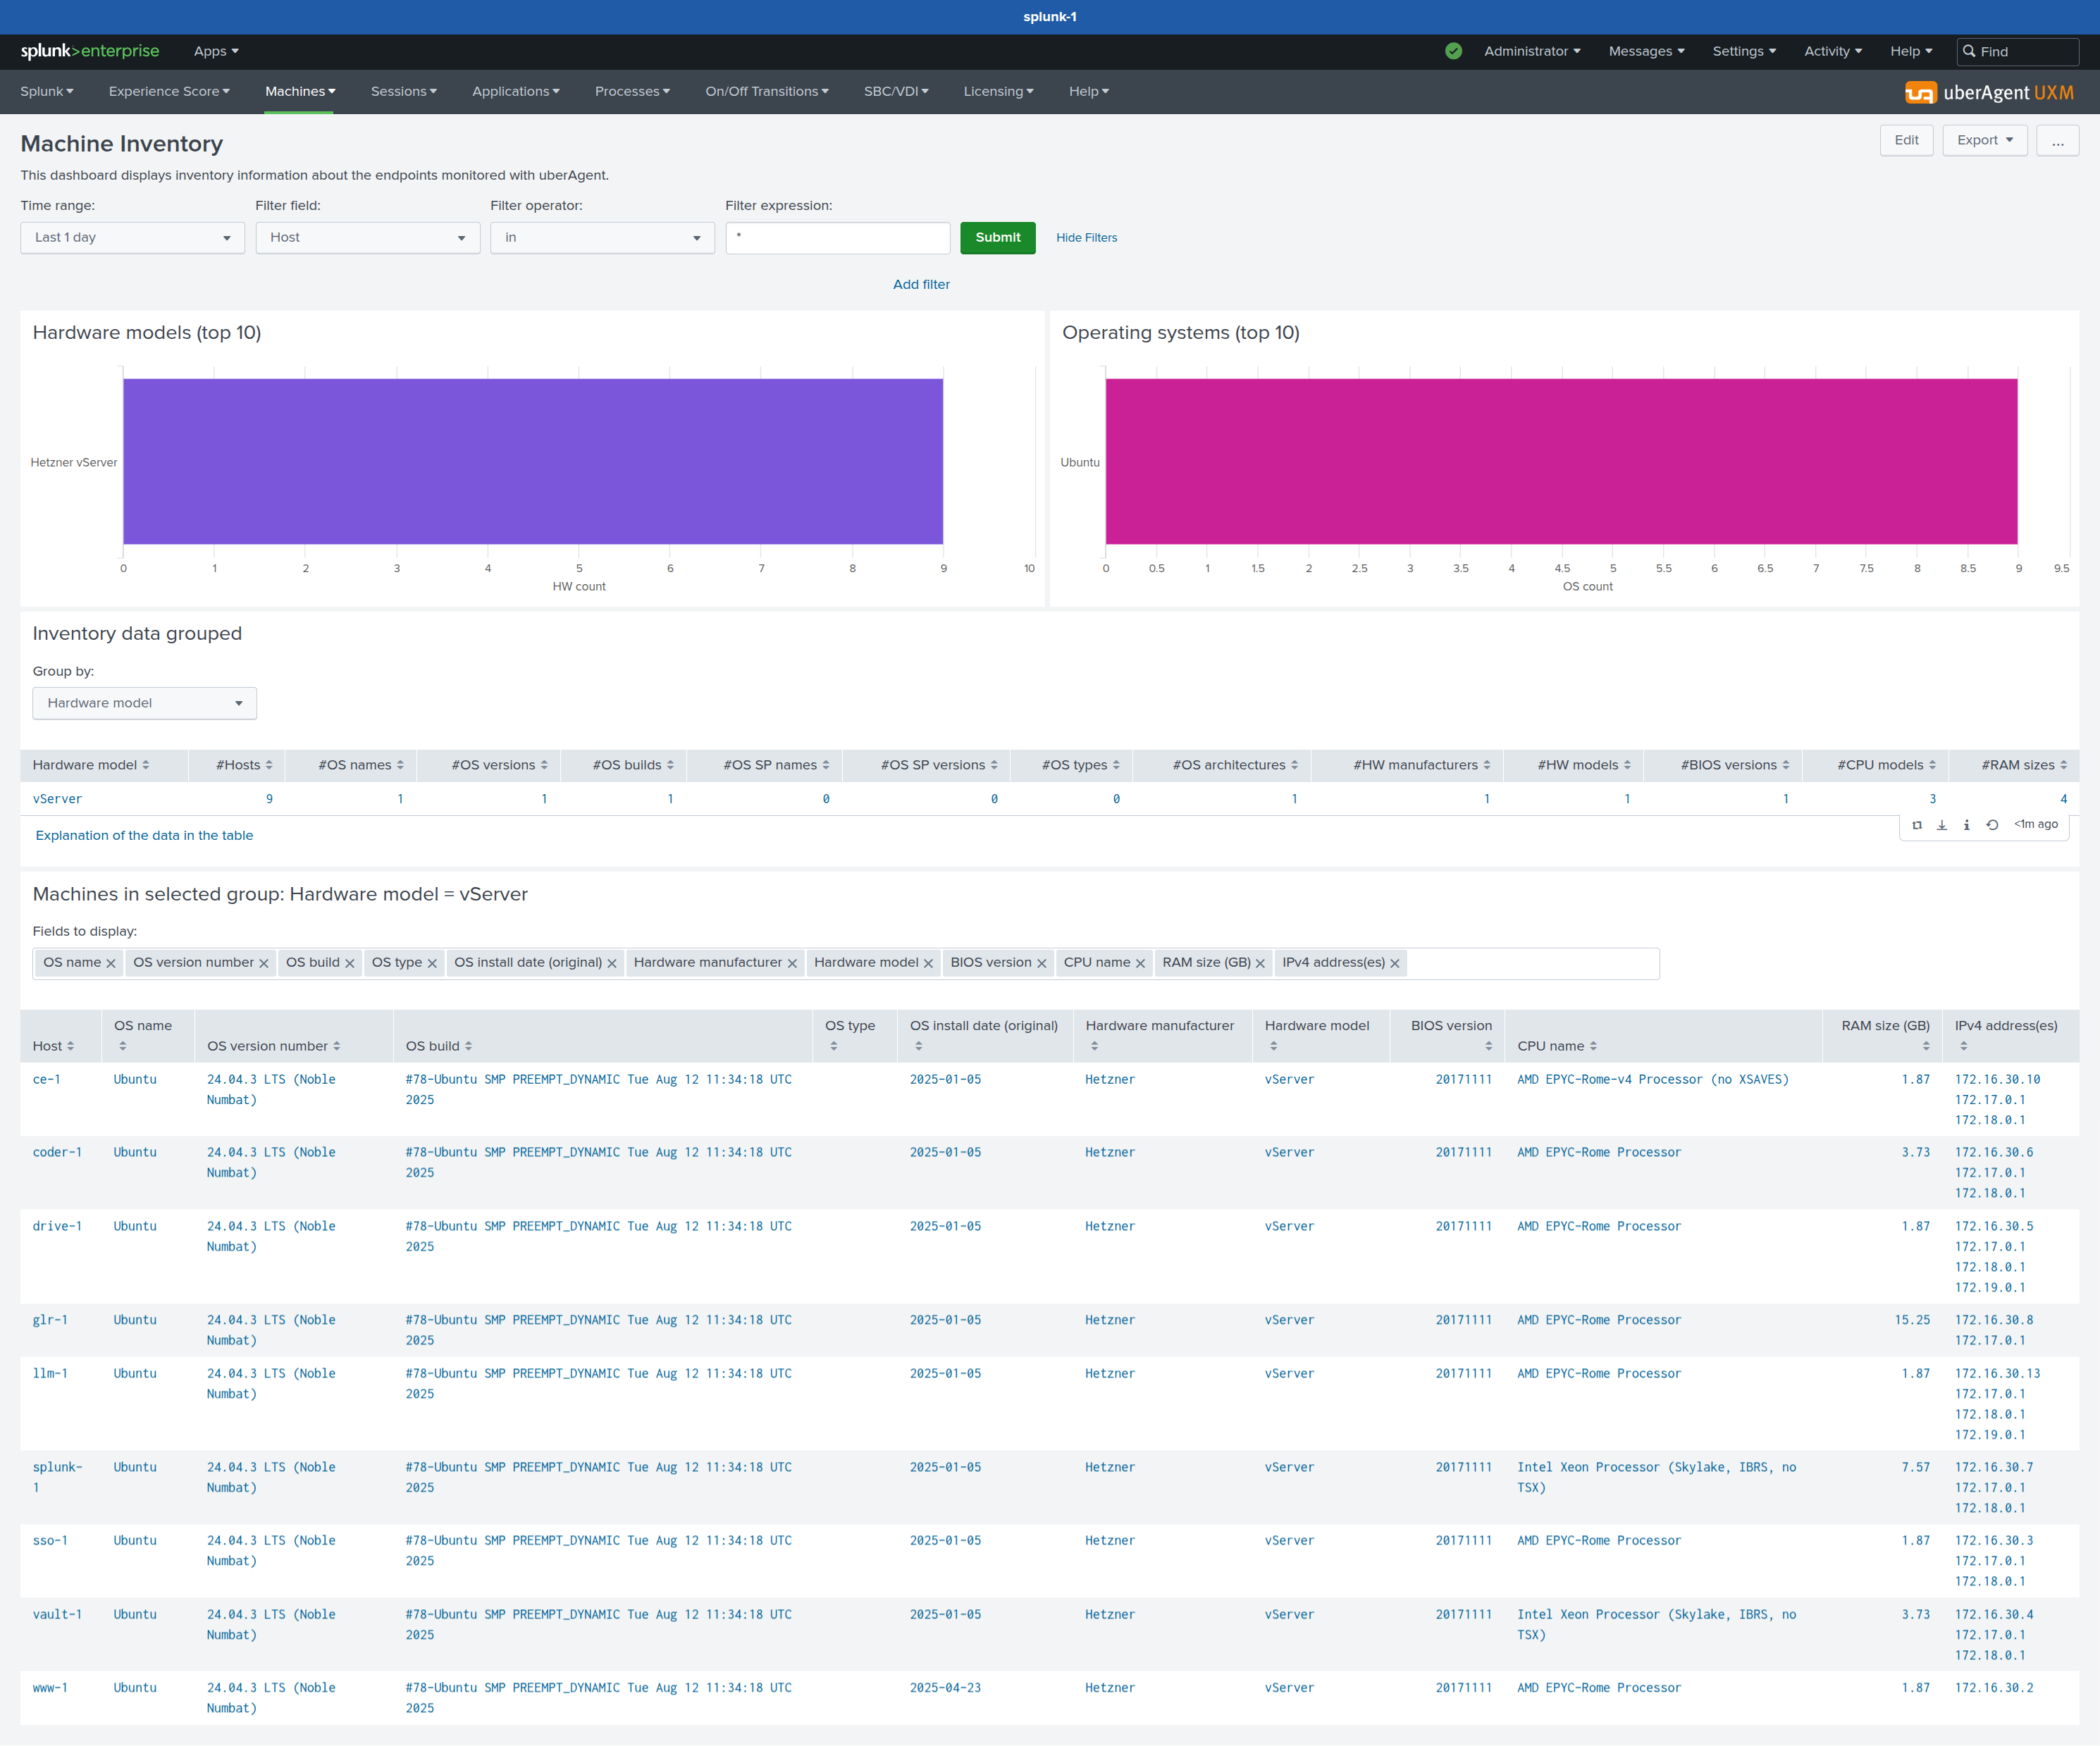Click the vServer group row value
This screenshot has height=1746, width=2100.
[57, 799]
